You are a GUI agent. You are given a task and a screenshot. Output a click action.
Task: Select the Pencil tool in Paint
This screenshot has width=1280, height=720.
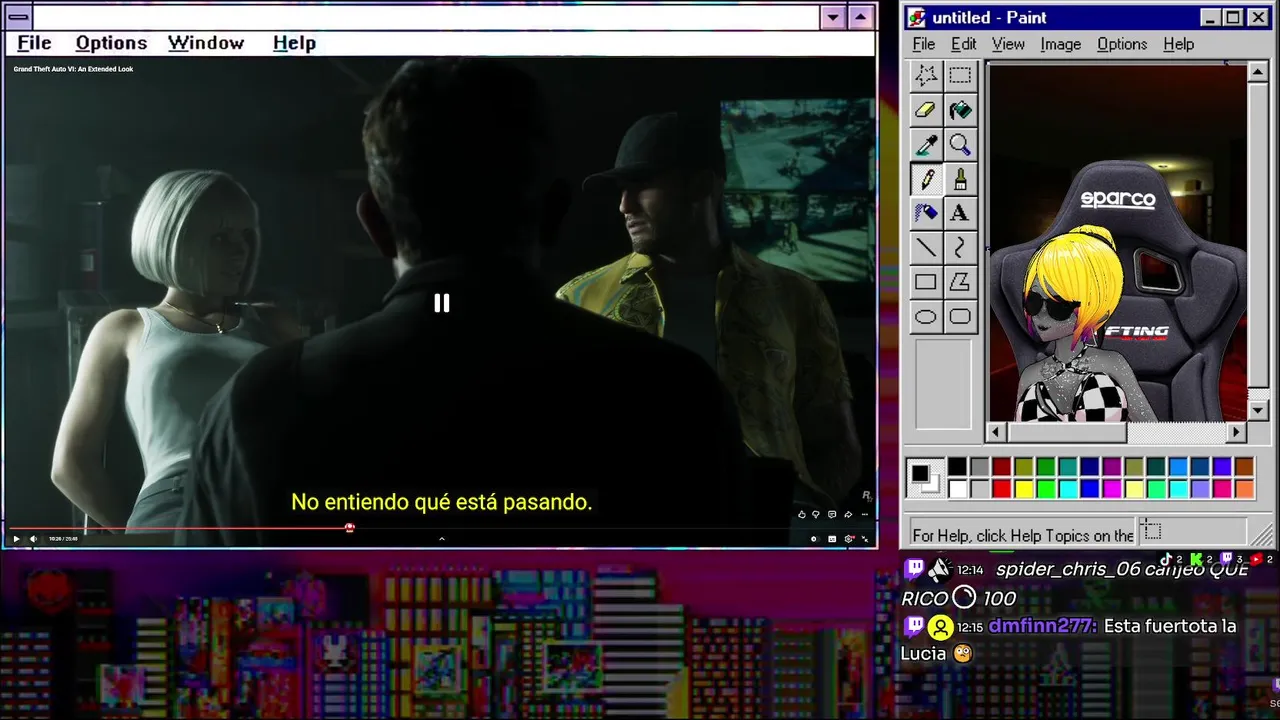click(926, 179)
